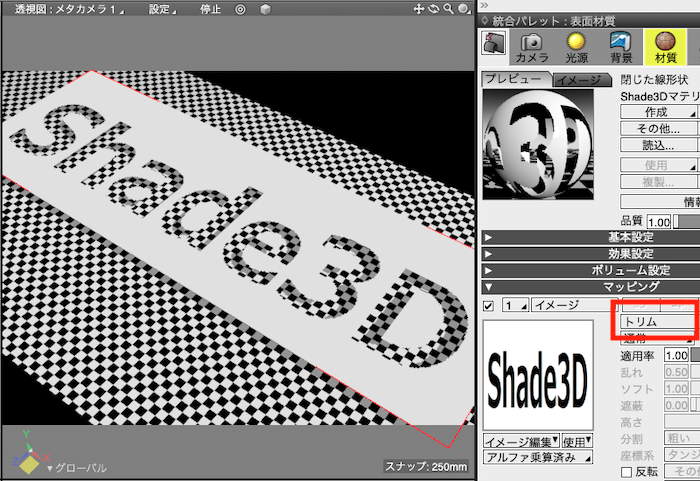Click the target circle icon beside 停止
Screen dimensions: 700x481
point(240,9)
